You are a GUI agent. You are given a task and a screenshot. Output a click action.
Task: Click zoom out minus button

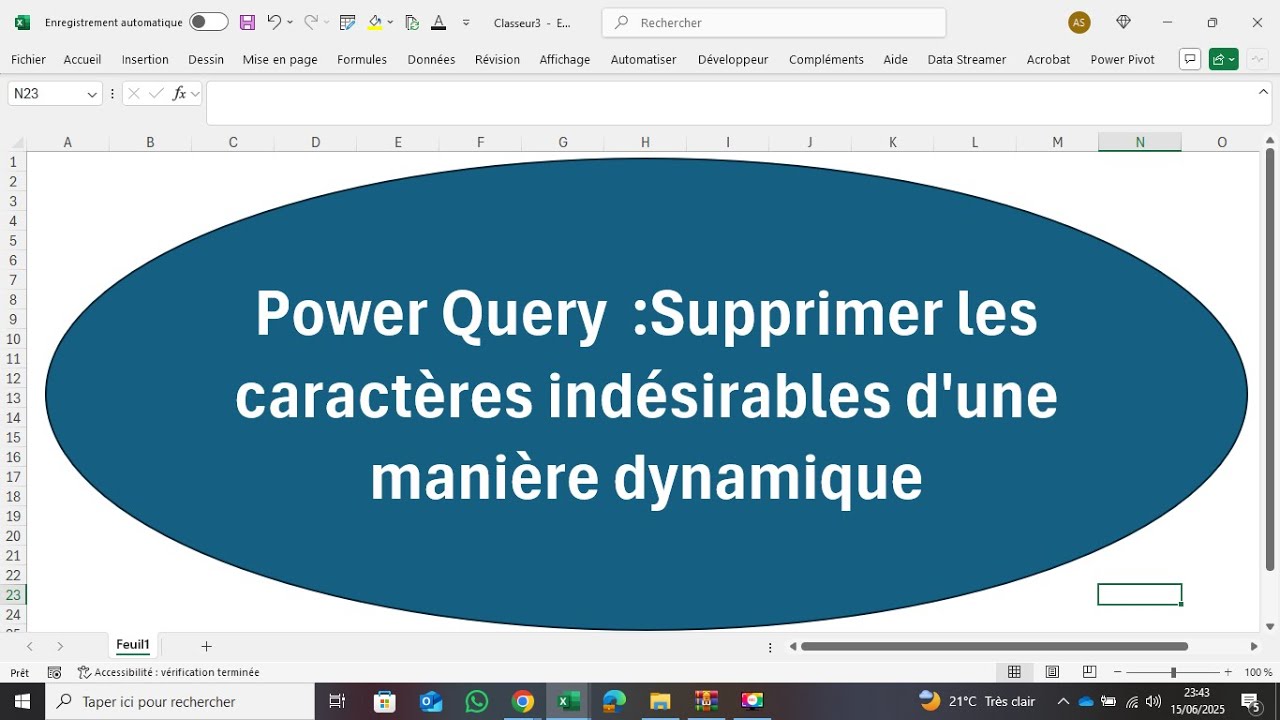tap(1118, 672)
